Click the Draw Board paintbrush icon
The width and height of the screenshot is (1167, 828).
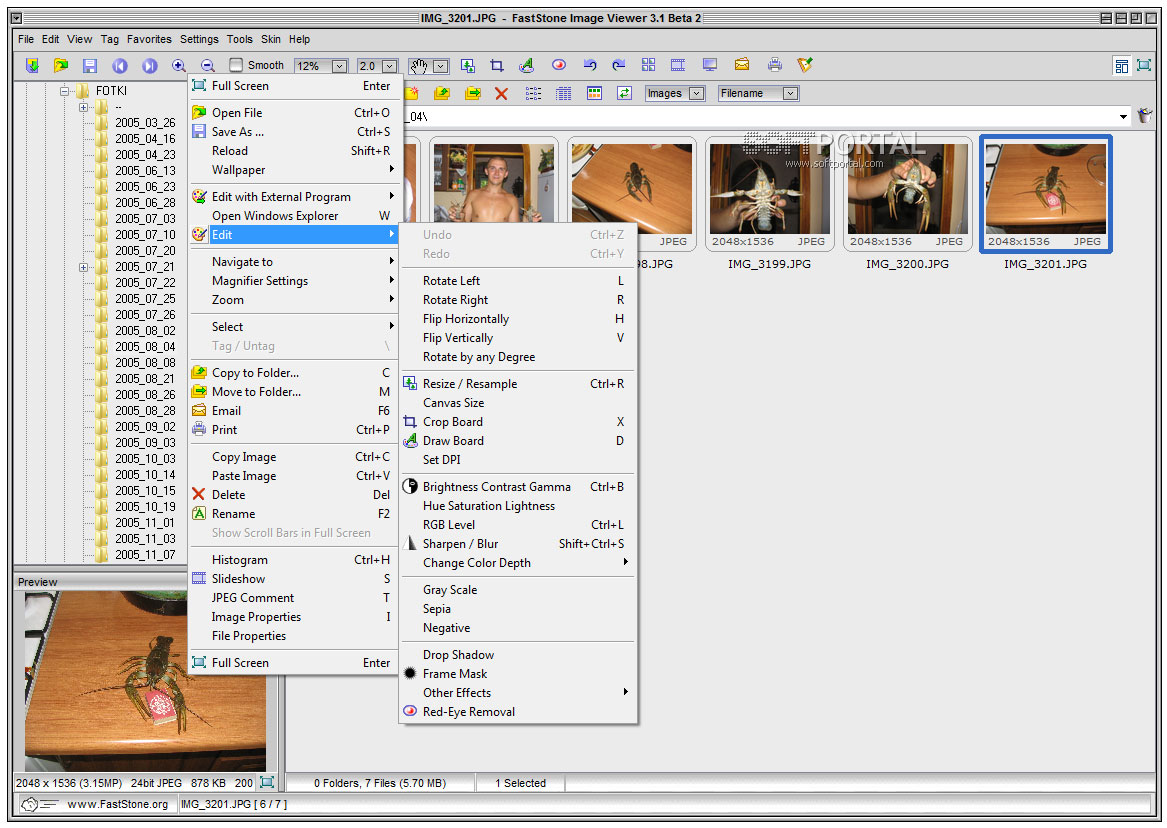pos(524,65)
